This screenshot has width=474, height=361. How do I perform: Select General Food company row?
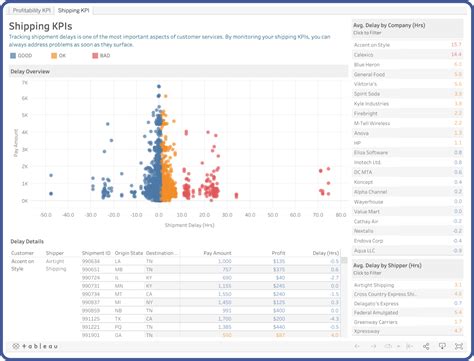pyautogui.click(x=408, y=74)
